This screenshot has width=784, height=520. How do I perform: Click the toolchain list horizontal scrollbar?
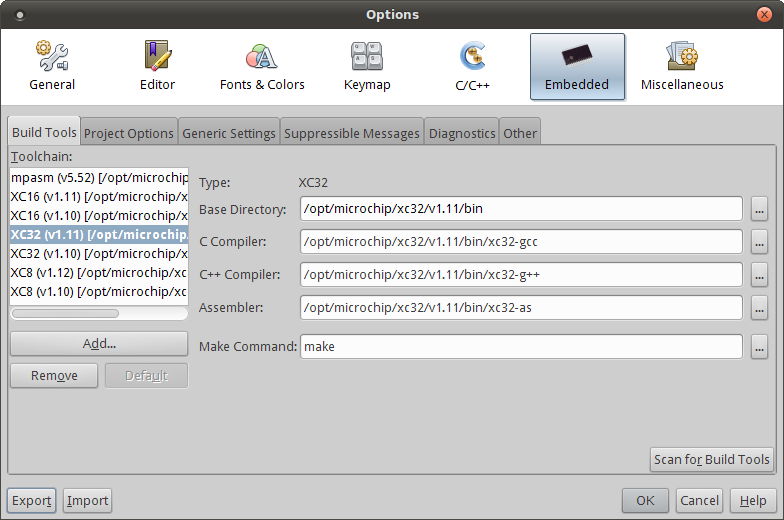[66, 314]
